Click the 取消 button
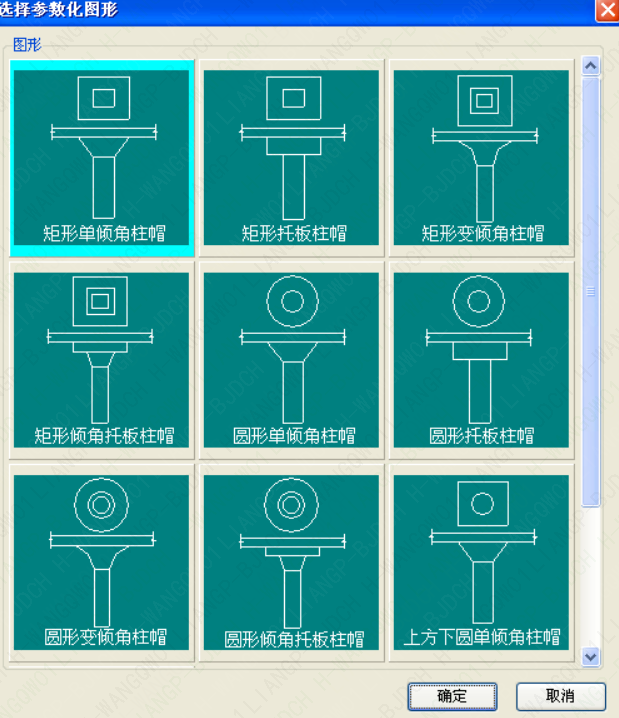The height and width of the screenshot is (718, 619). 561,696
